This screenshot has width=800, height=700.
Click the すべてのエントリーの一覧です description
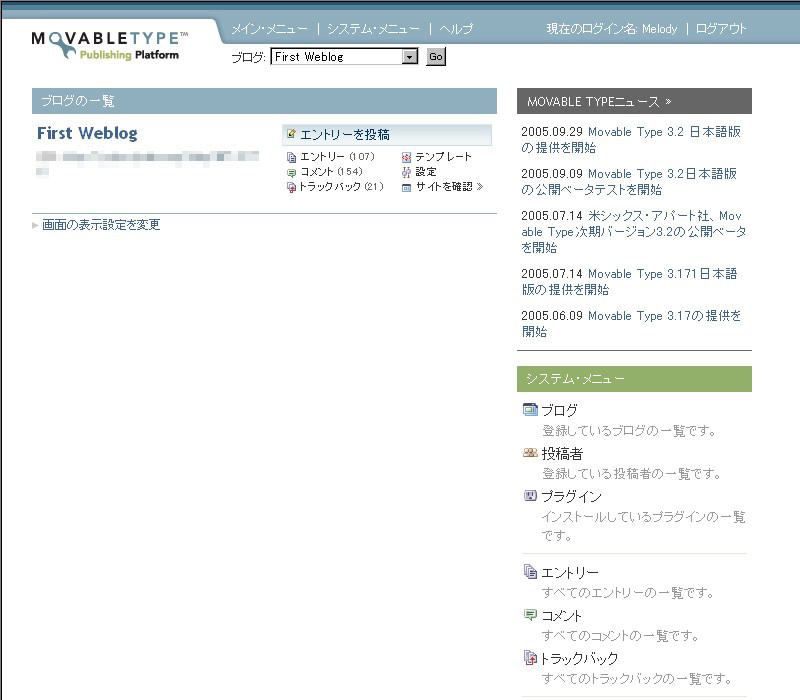tap(628, 592)
